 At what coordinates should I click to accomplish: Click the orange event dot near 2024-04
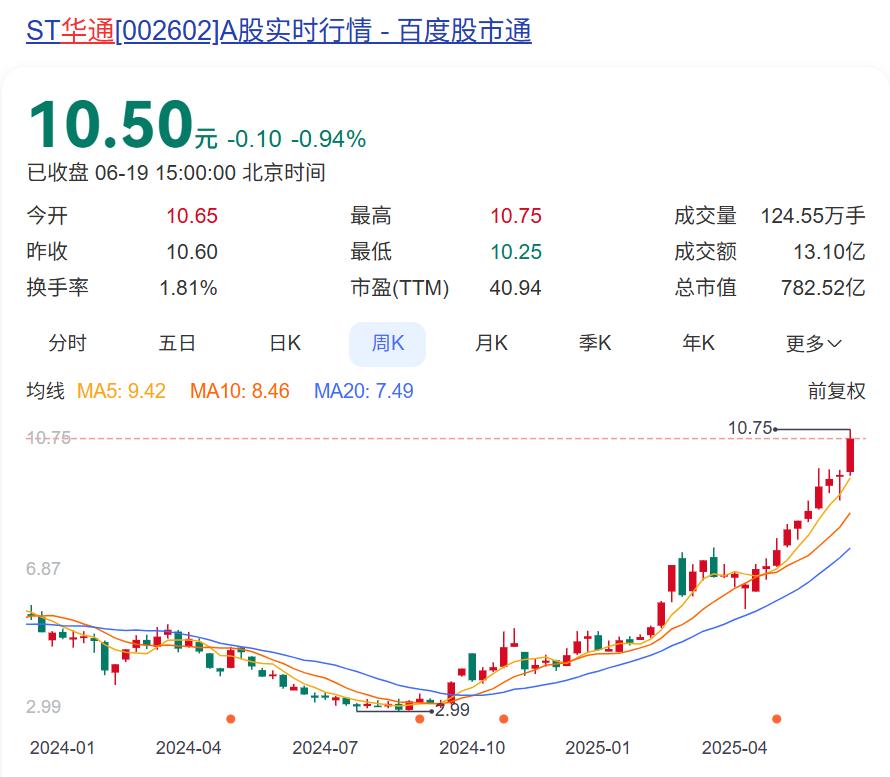231,718
